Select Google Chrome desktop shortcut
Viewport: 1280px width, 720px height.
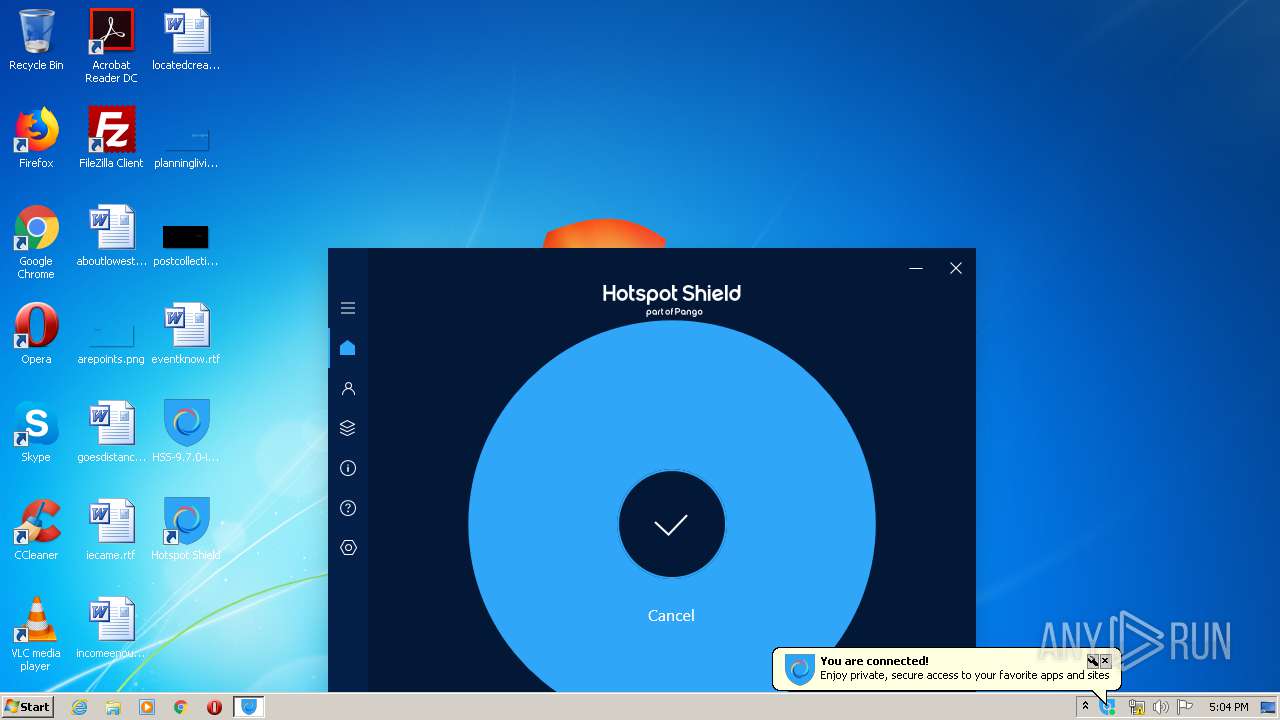tap(36, 242)
